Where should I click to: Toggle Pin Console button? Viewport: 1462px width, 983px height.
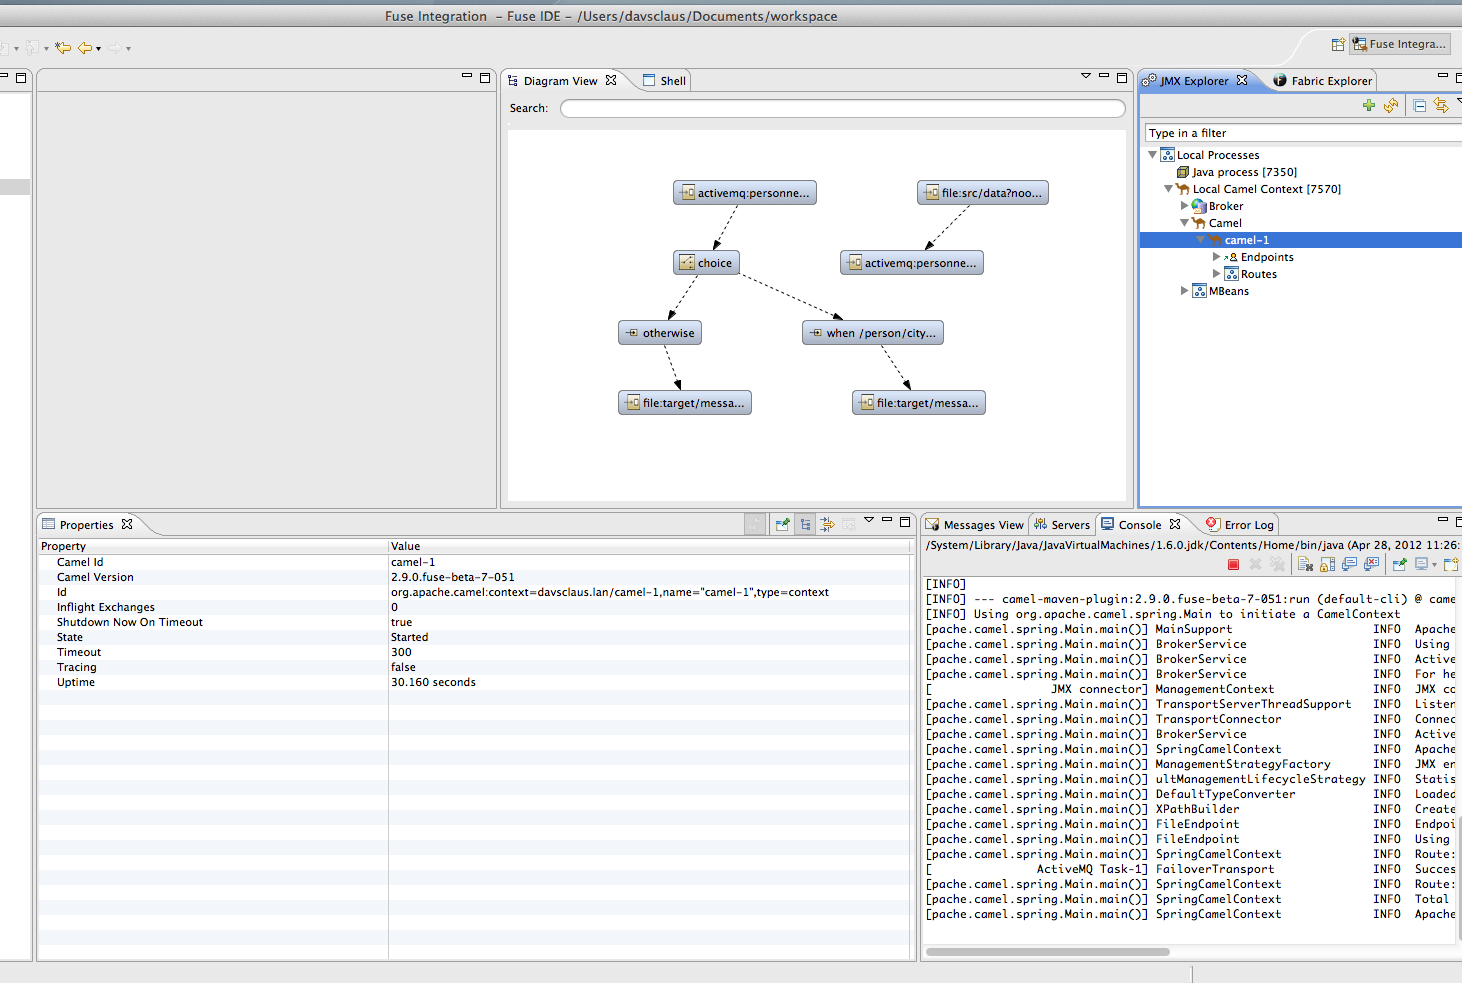pos(1399,565)
